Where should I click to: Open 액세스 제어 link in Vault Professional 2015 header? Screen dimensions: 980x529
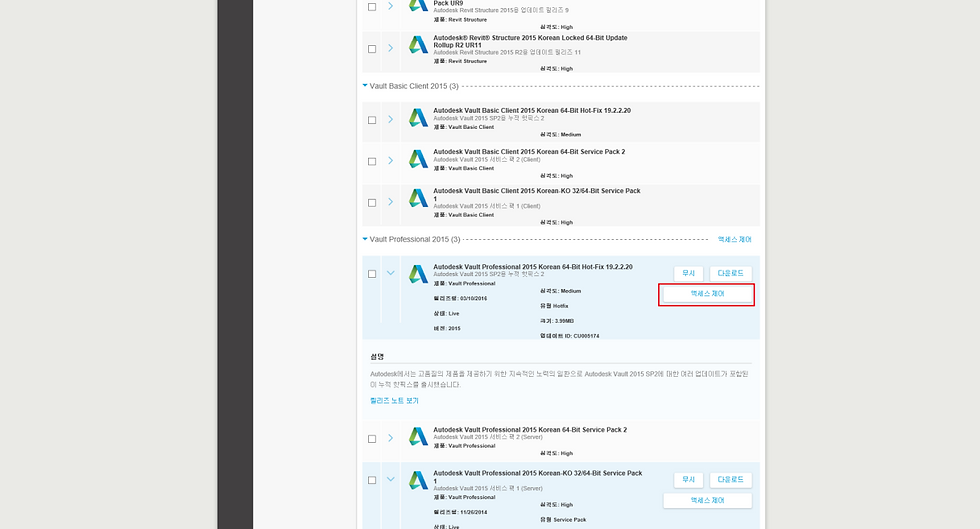(x=734, y=239)
